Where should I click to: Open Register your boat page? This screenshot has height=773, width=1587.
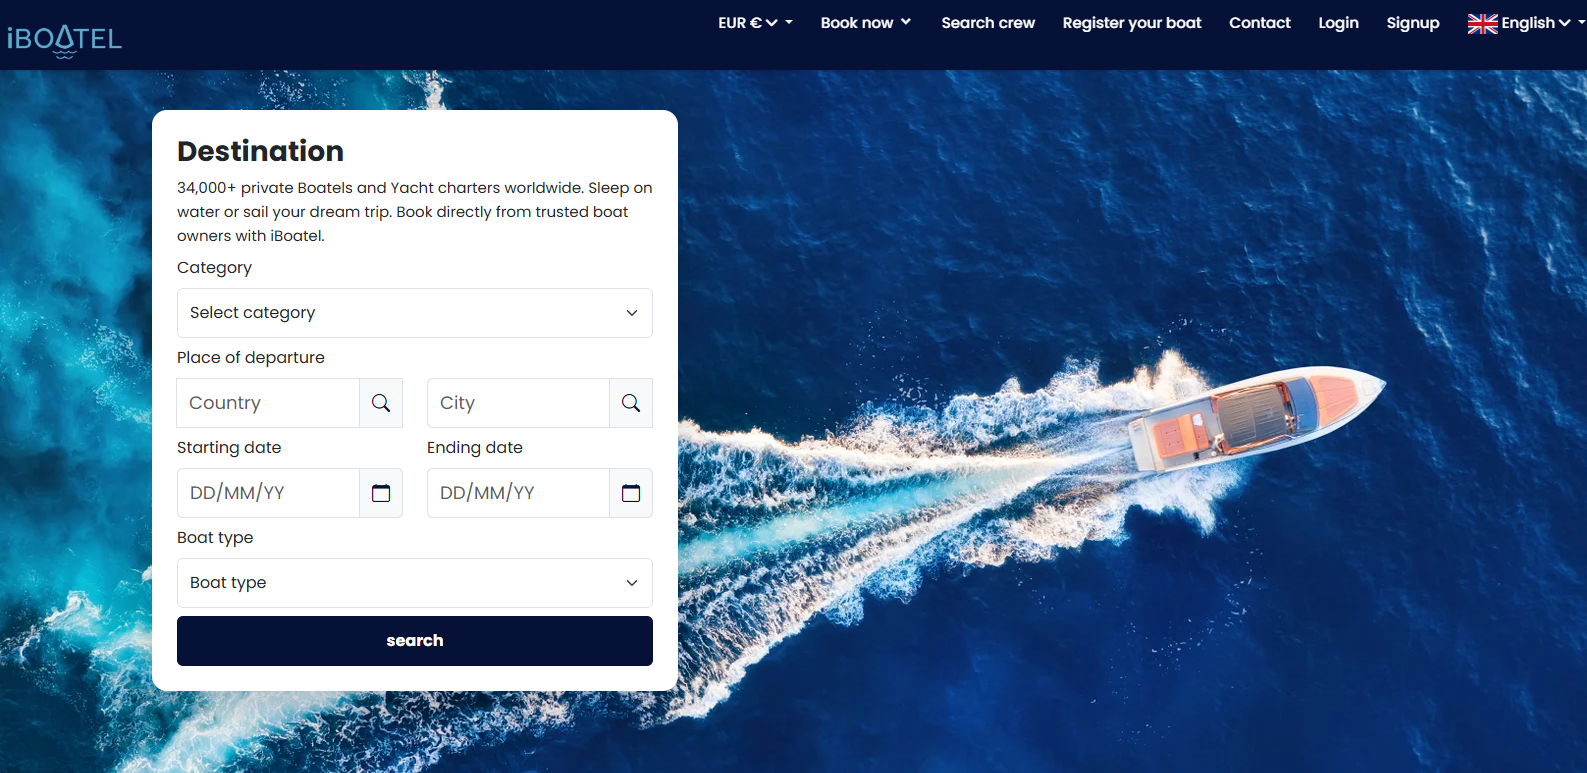click(x=1132, y=23)
